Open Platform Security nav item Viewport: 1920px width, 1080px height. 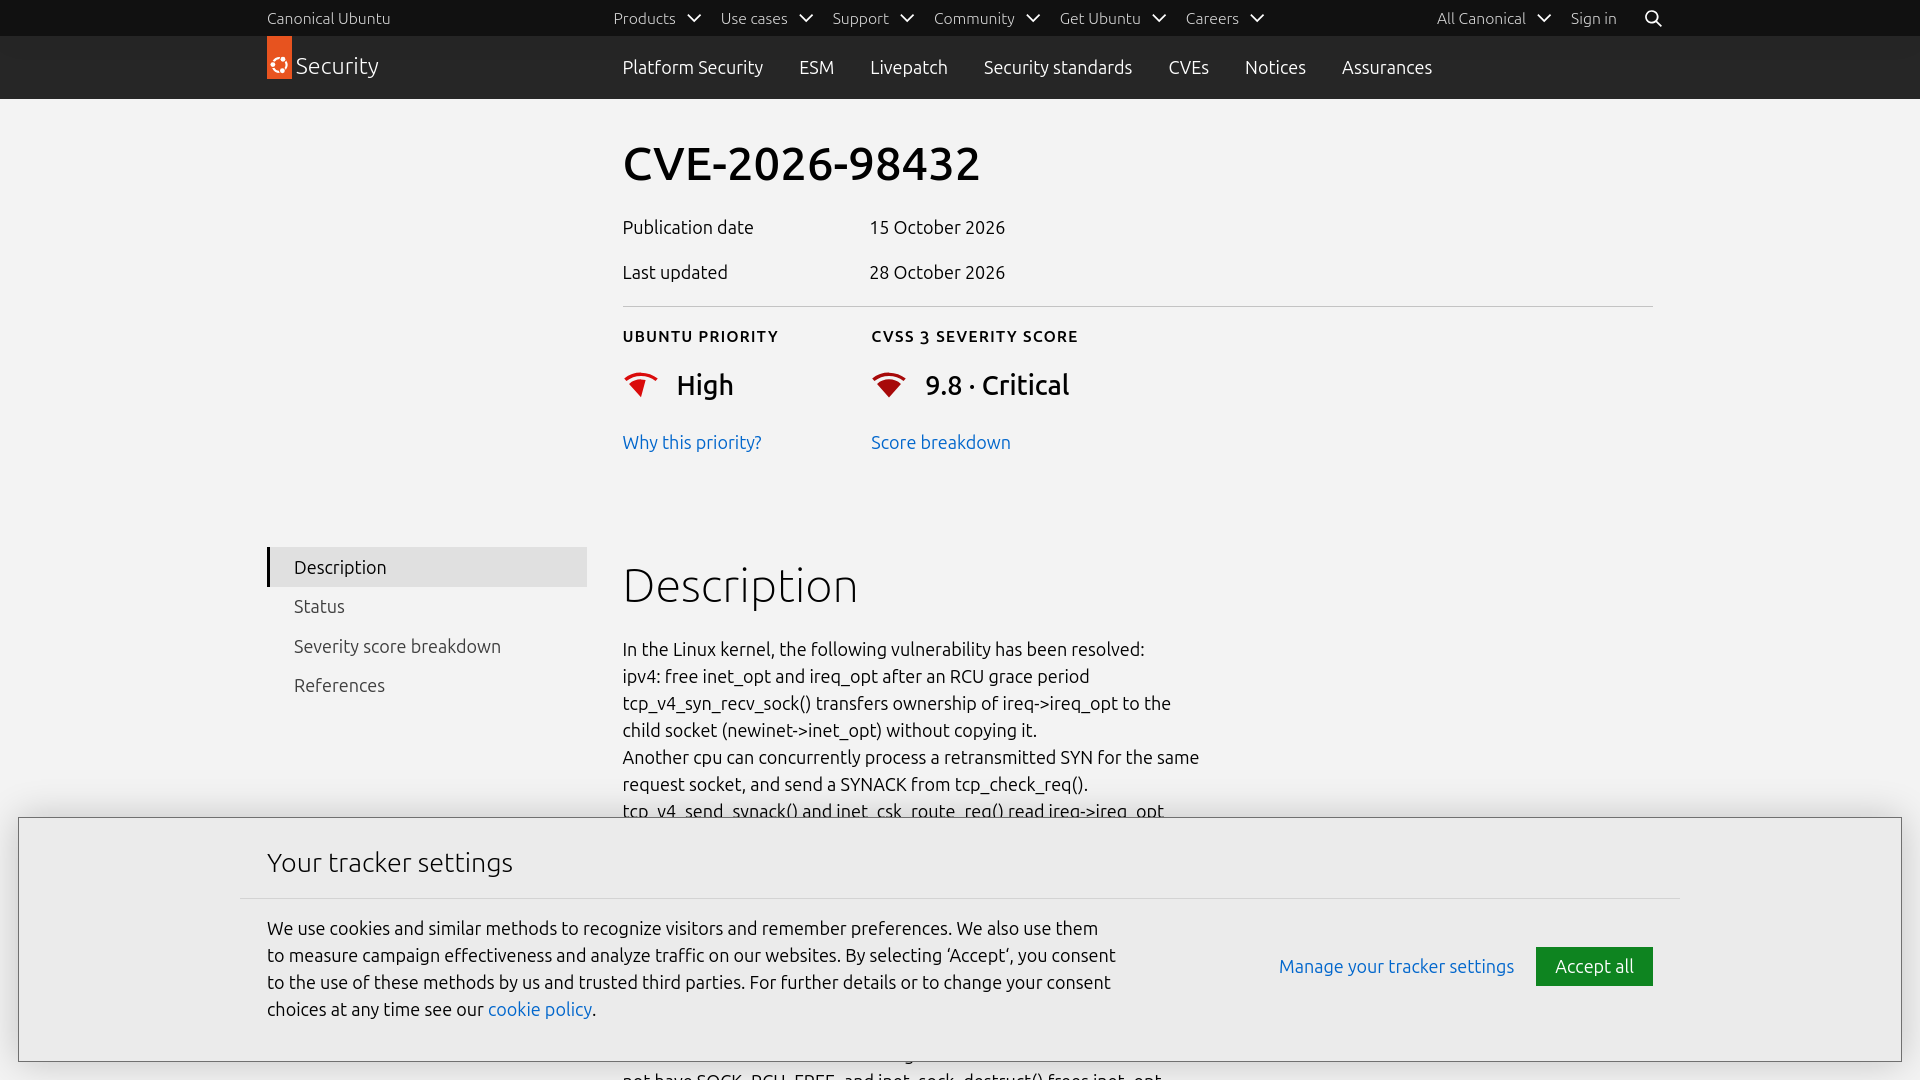point(692,67)
